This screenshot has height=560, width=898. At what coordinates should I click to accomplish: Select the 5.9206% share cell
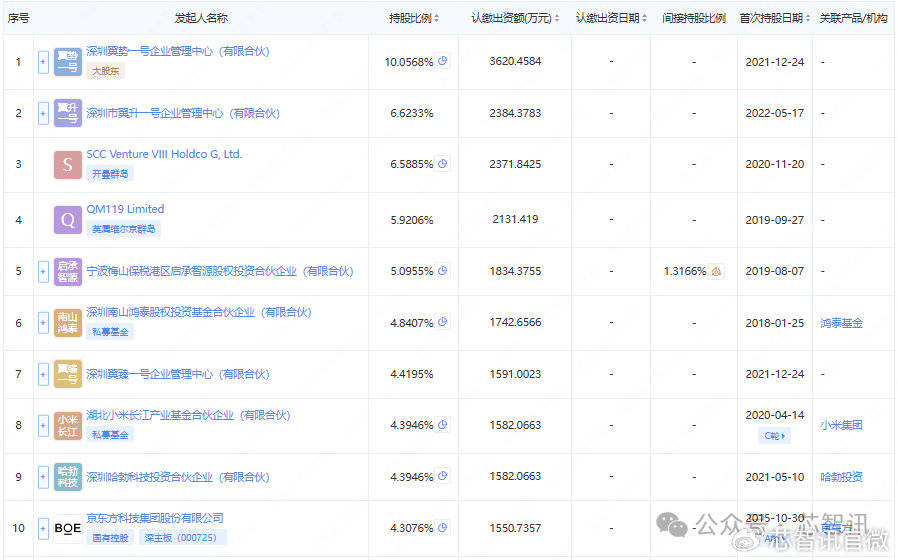pos(412,220)
